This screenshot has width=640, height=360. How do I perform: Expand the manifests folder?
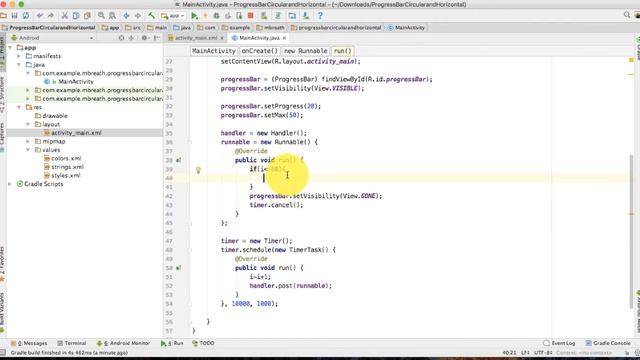coord(19,56)
